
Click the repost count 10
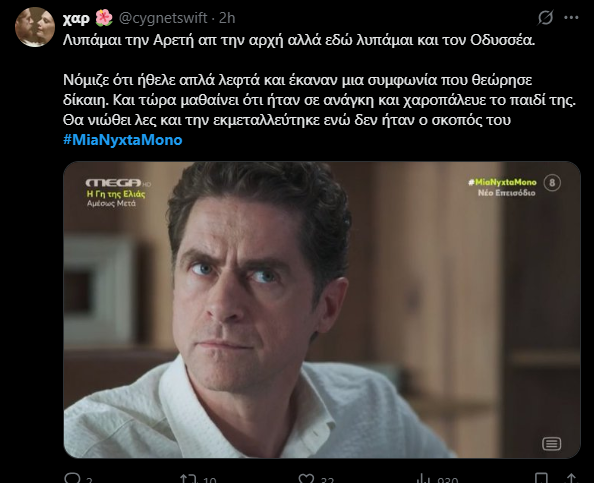pos(209,480)
